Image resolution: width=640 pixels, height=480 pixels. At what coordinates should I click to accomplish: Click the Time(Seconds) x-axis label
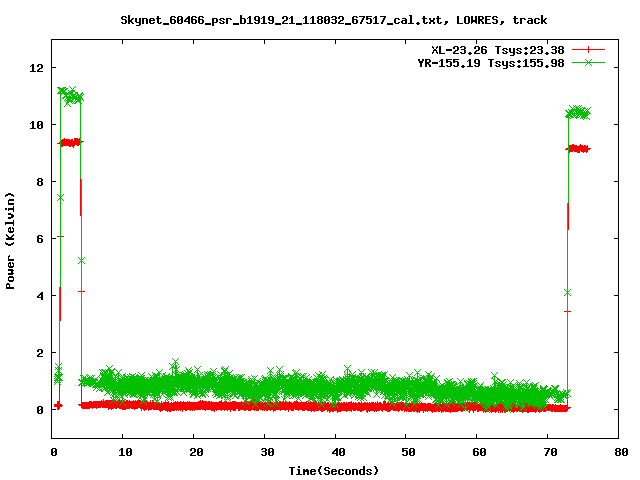pos(334,471)
